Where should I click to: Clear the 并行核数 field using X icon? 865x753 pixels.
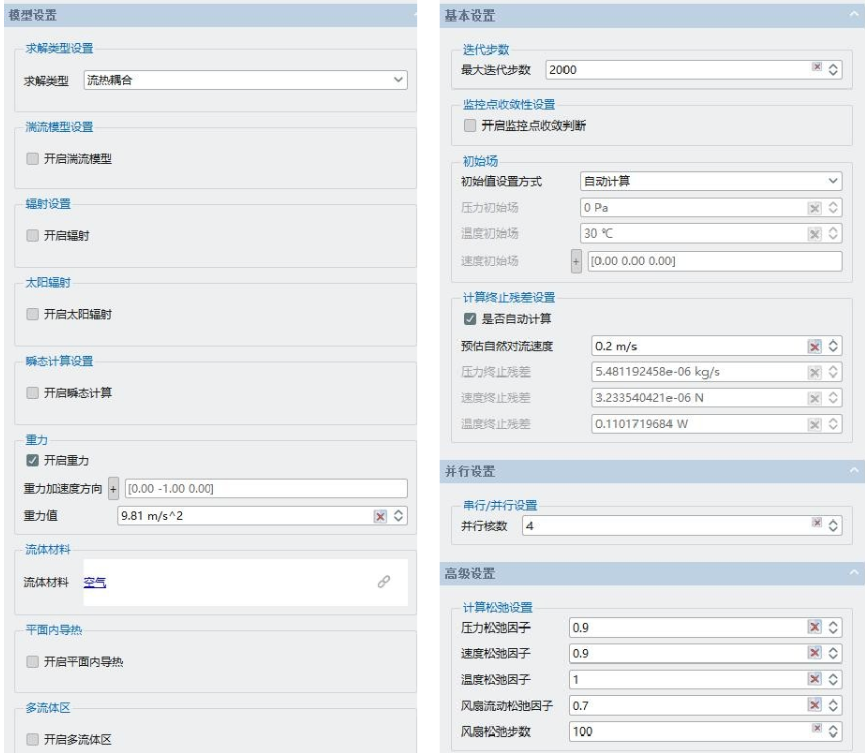[817, 525]
